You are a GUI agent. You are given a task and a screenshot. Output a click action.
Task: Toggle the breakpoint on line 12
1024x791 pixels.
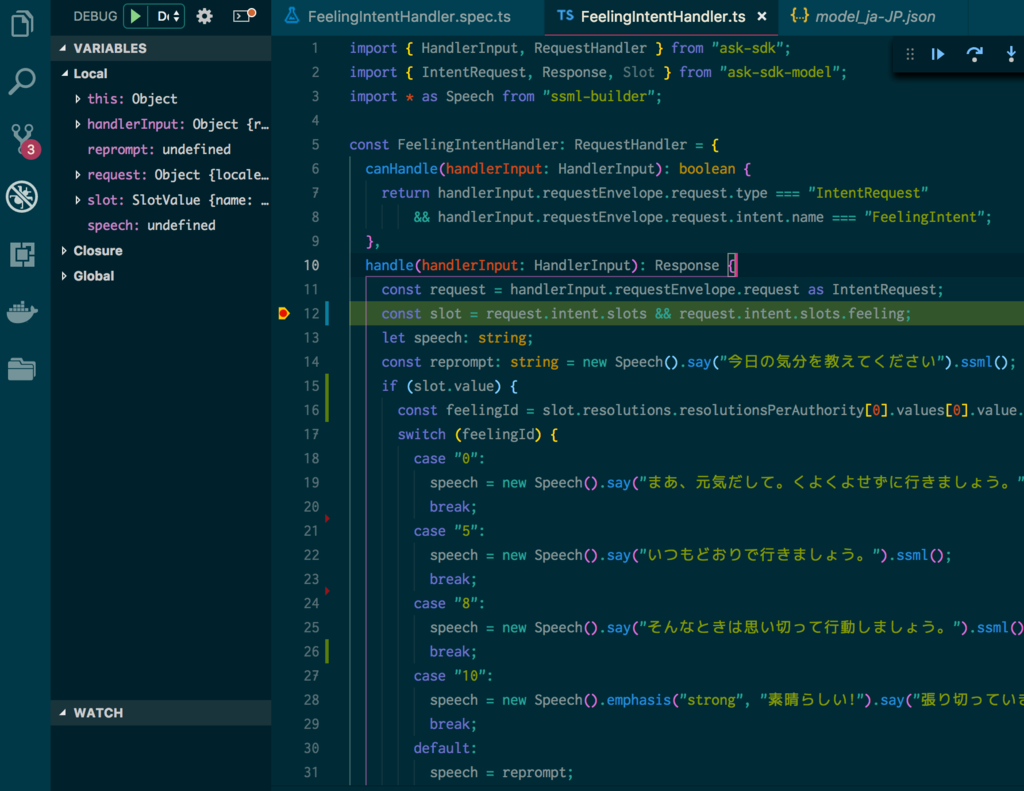(283, 314)
